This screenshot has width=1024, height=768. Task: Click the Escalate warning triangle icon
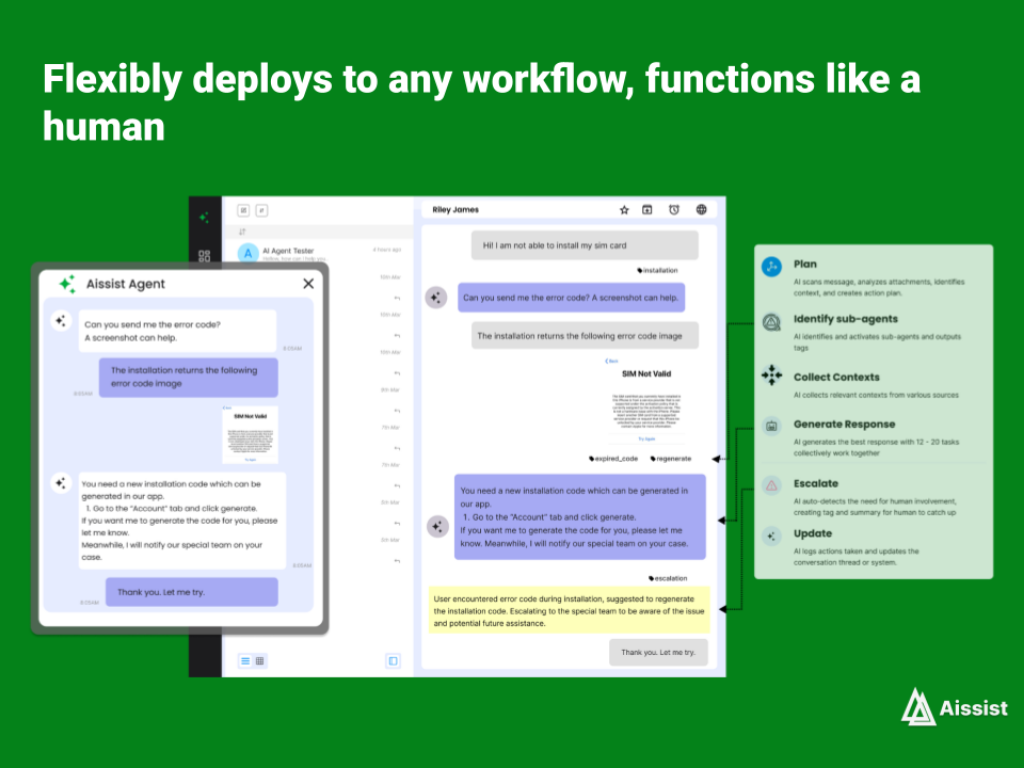771,486
